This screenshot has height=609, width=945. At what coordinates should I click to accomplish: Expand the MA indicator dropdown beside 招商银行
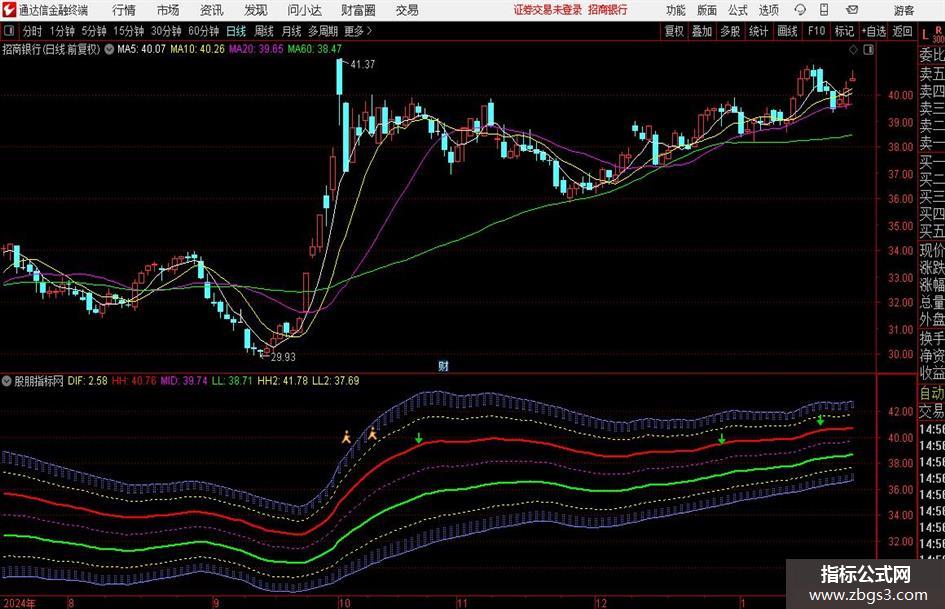coord(109,49)
